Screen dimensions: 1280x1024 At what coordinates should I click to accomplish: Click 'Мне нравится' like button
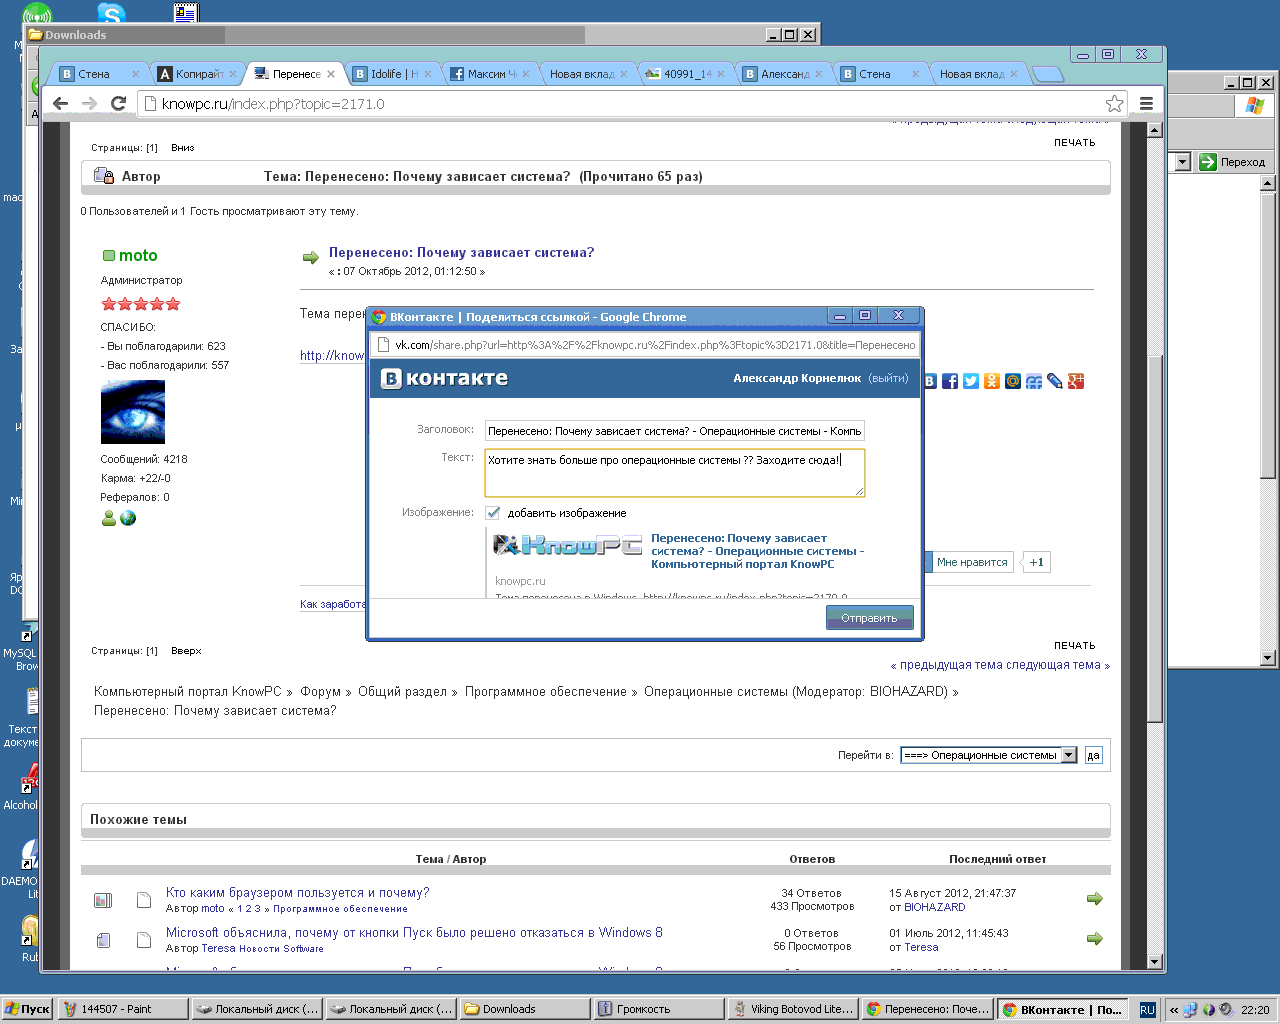click(x=972, y=562)
